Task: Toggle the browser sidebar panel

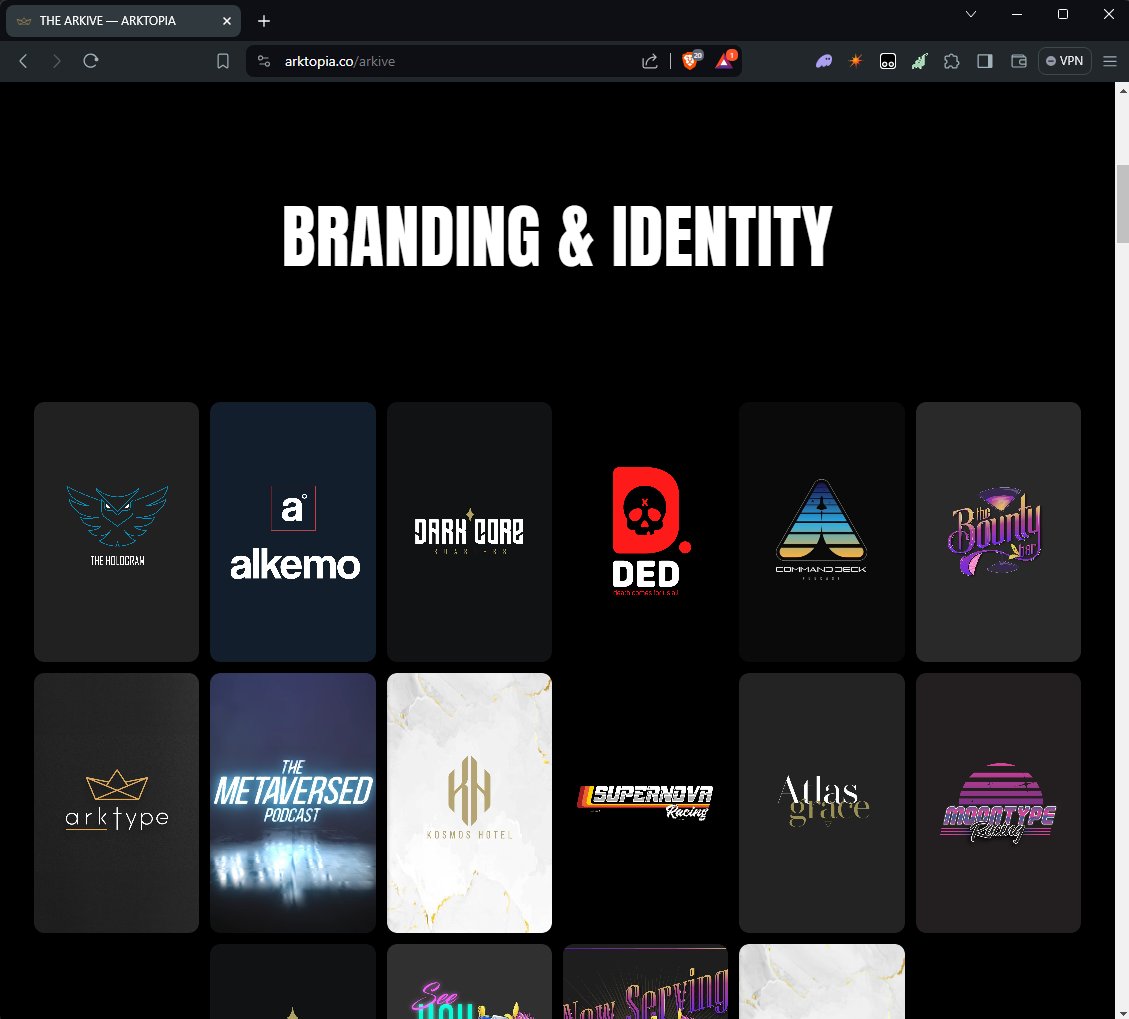Action: 985,61
